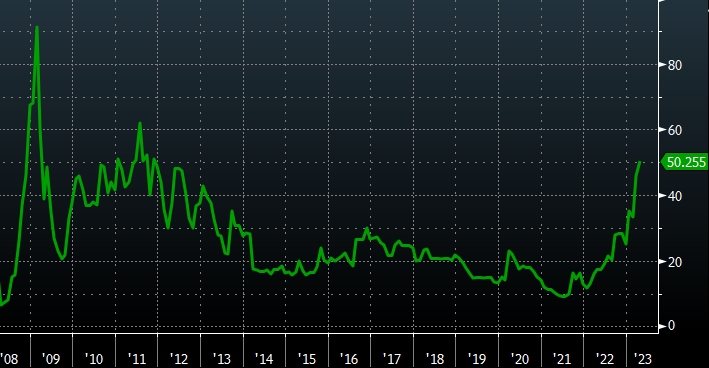Click the '16 year axis label
The width and height of the screenshot is (709, 368).
click(349, 359)
